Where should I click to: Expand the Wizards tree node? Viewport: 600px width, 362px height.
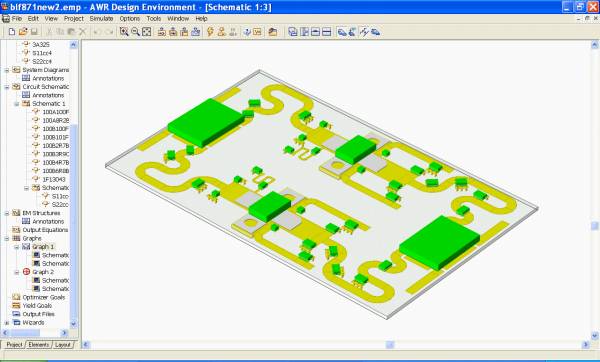click(7, 323)
